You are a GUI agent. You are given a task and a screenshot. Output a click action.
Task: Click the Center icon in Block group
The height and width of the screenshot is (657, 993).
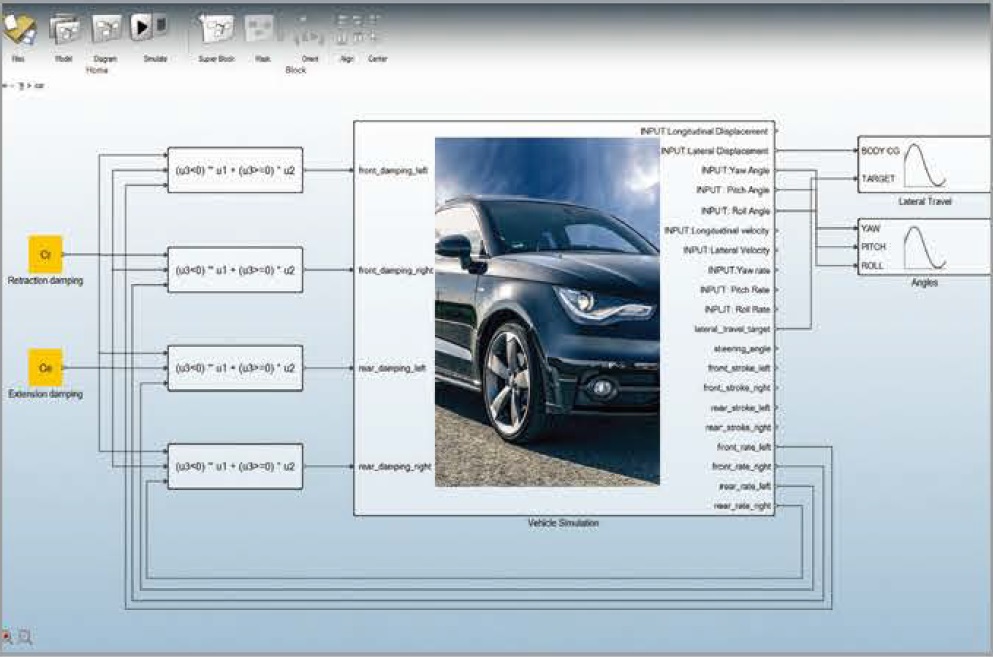[x=374, y=30]
